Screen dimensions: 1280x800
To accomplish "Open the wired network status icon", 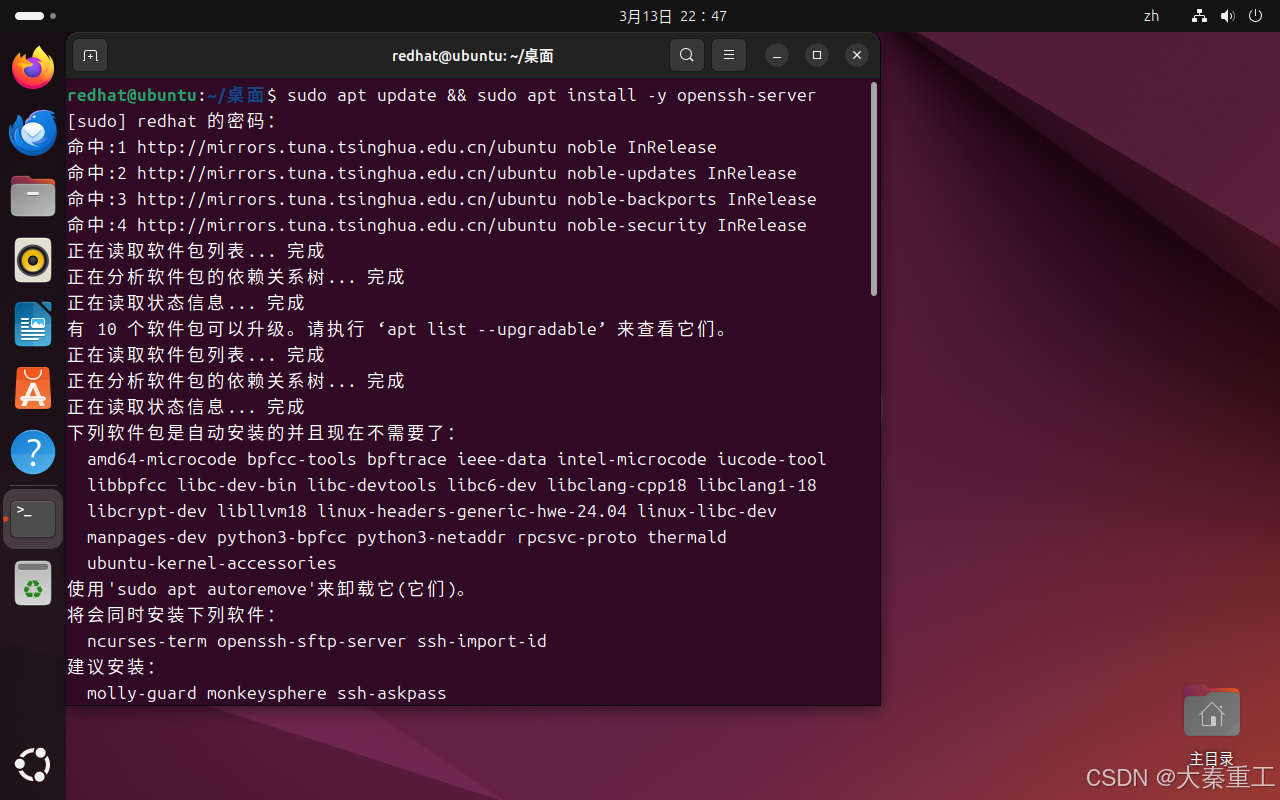I will point(1200,16).
